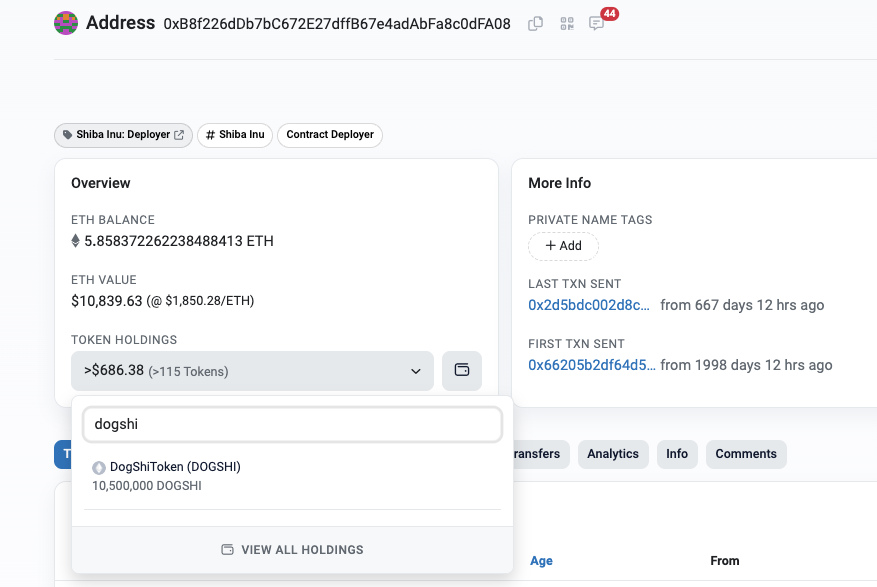877x587 pixels.
Task: Click the $10,839.63 ETH value text
Action: [x=107, y=301]
